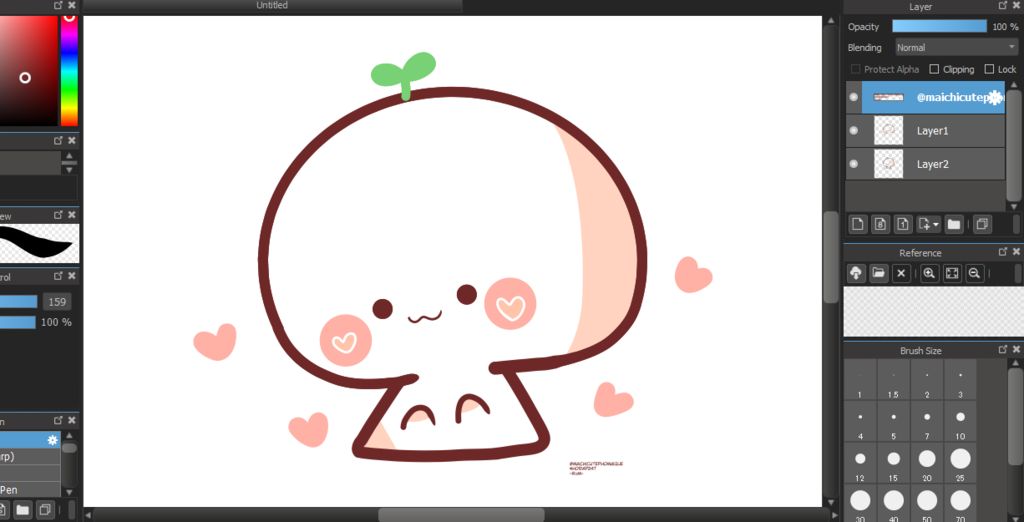Viewport: 1024px width, 522px height.
Task: Click brush list scroll-down arrow
Action: pyautogui.click(x=69, y=491)
